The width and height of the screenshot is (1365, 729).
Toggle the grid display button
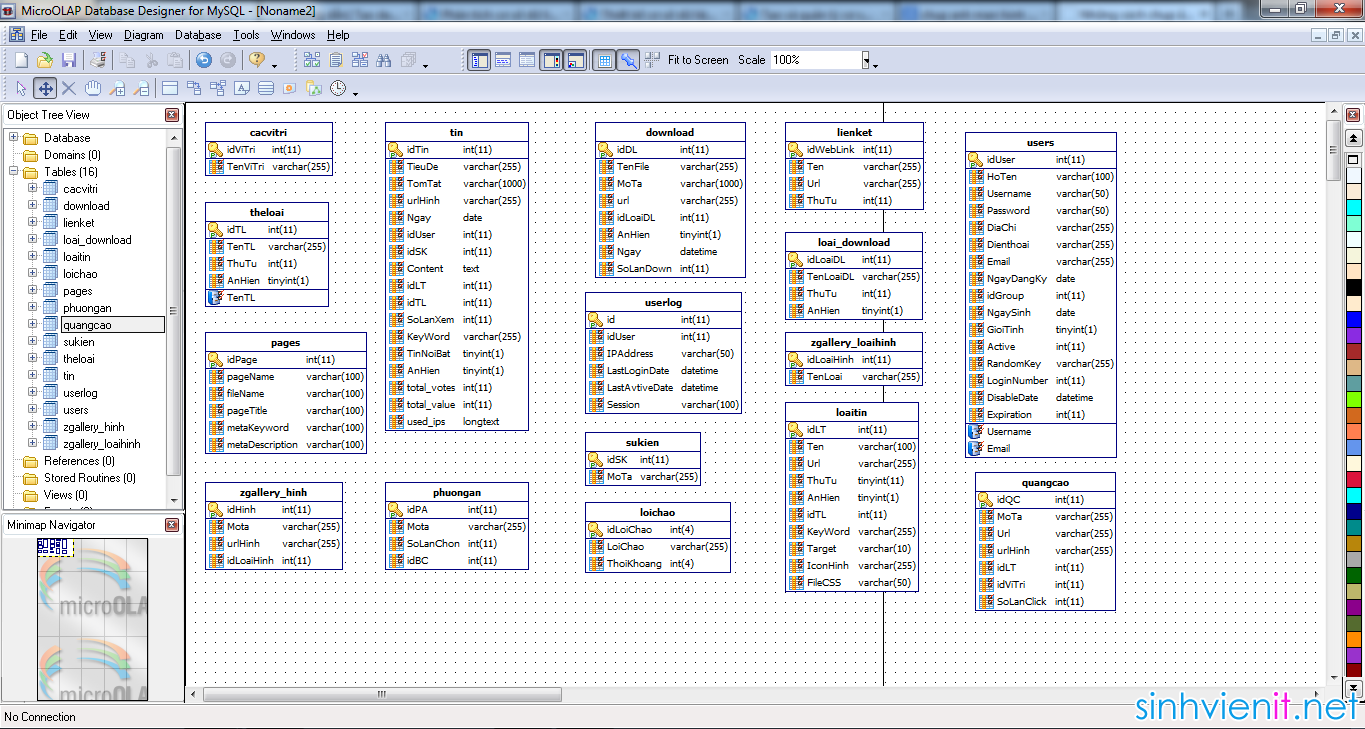click(604, 60)
